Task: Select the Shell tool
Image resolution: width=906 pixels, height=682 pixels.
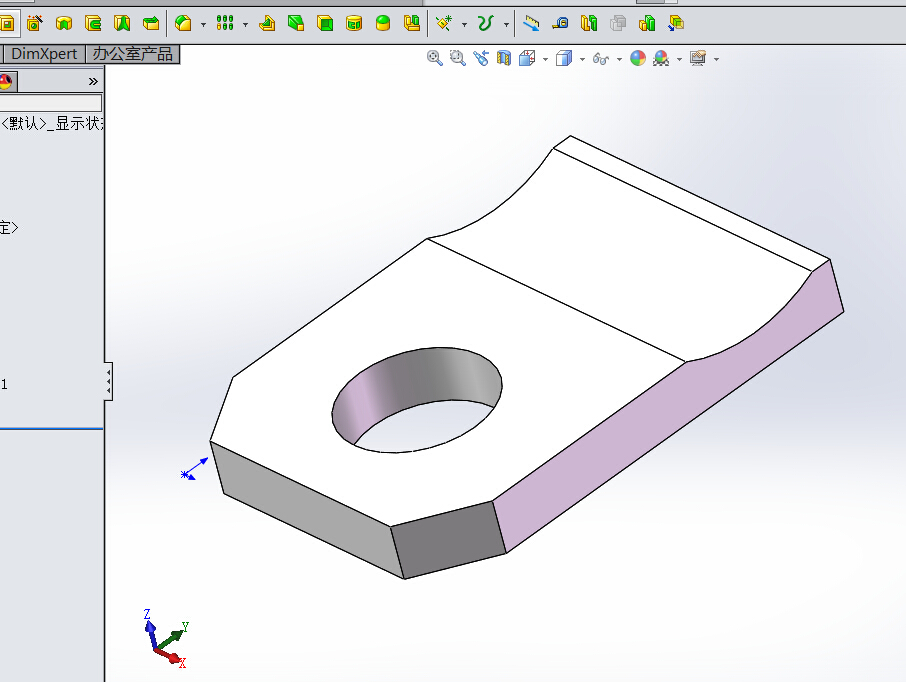Action: (325, 23)
